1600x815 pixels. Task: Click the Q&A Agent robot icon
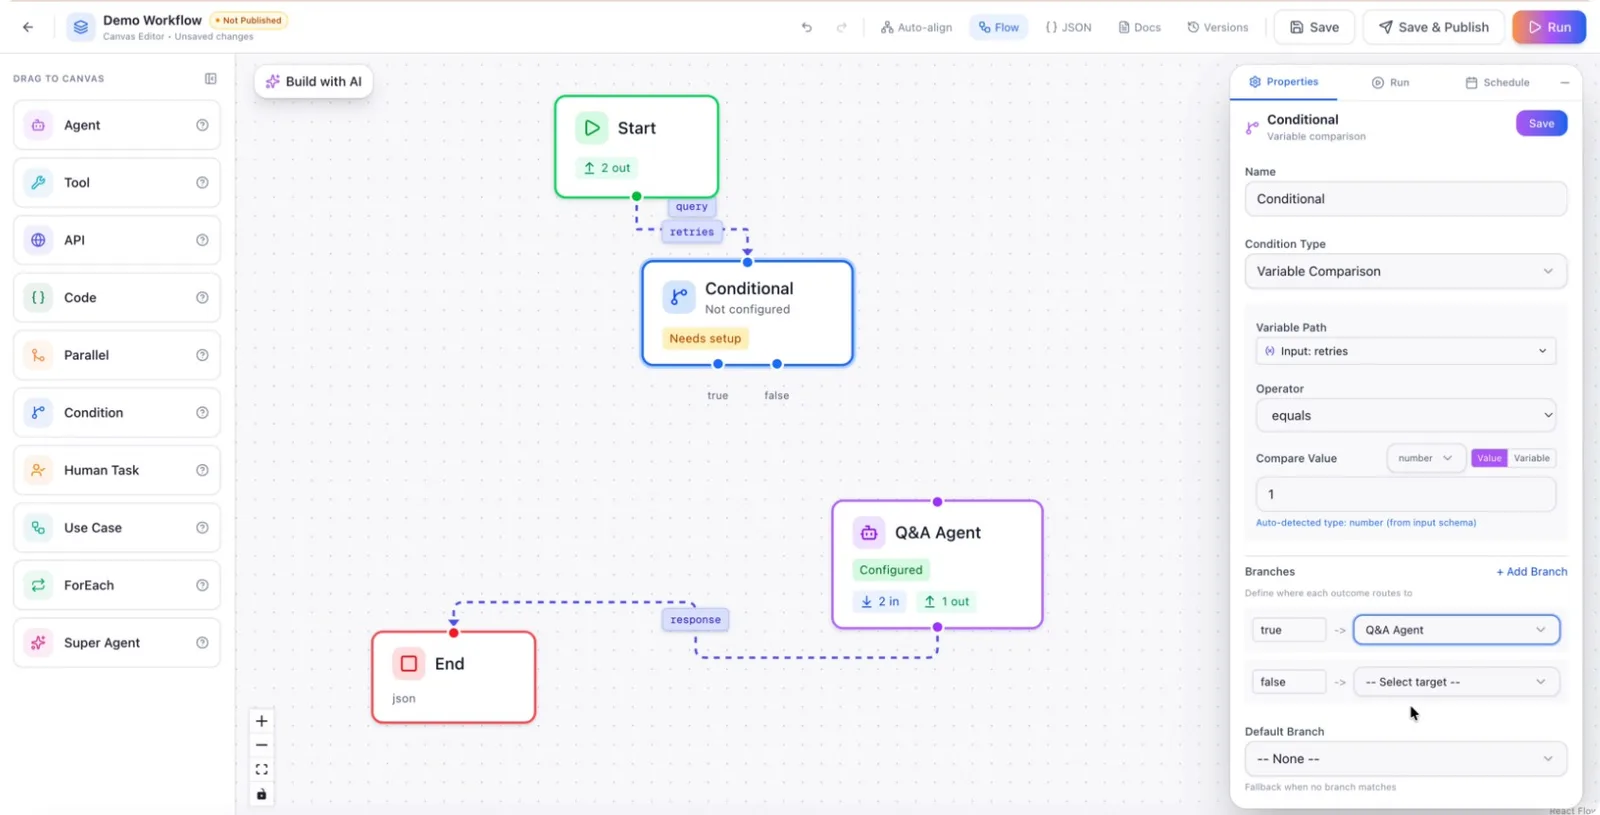(x=869, y=533)
